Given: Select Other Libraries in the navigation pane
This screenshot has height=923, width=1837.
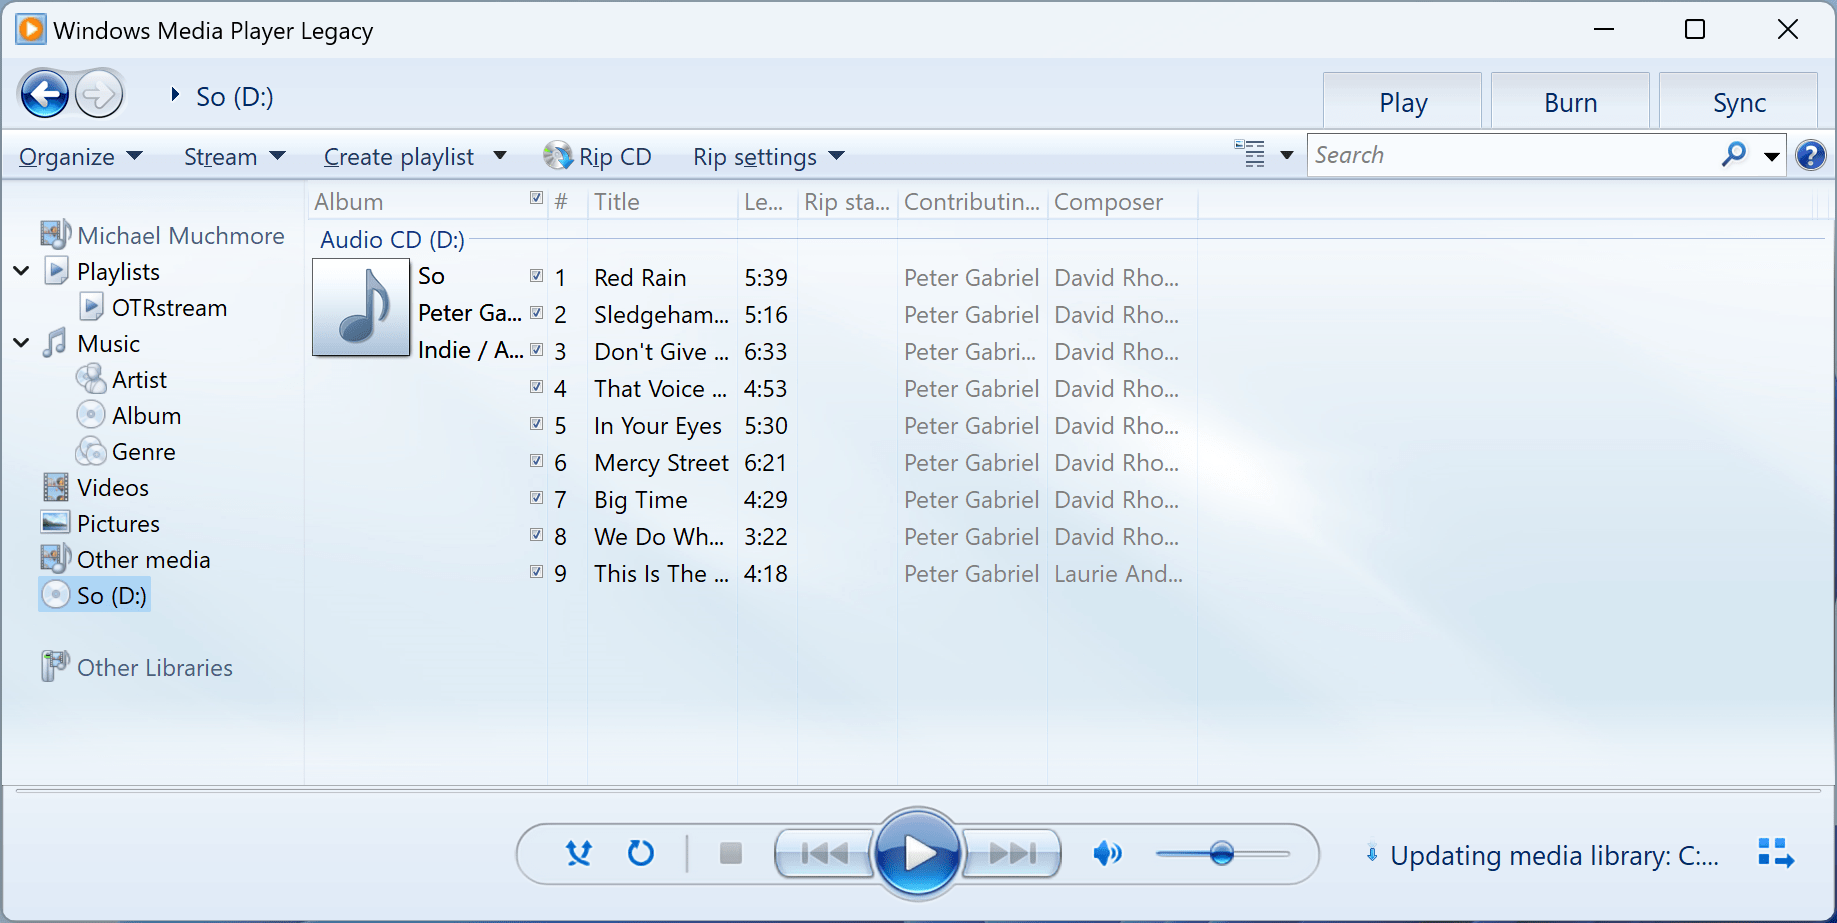Looking at the screenshot, I should (x=155, y=667).
